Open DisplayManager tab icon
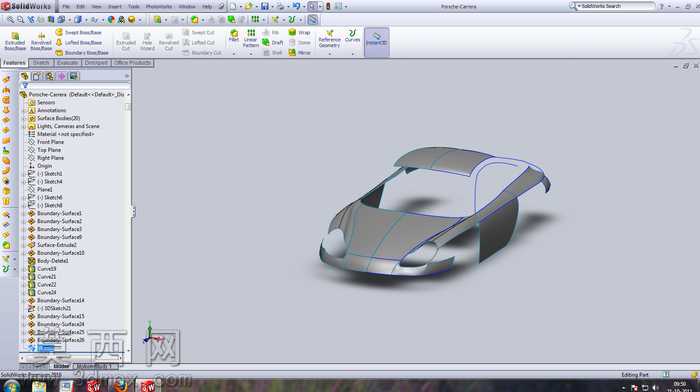700x392 pixels. coord(74,76)
